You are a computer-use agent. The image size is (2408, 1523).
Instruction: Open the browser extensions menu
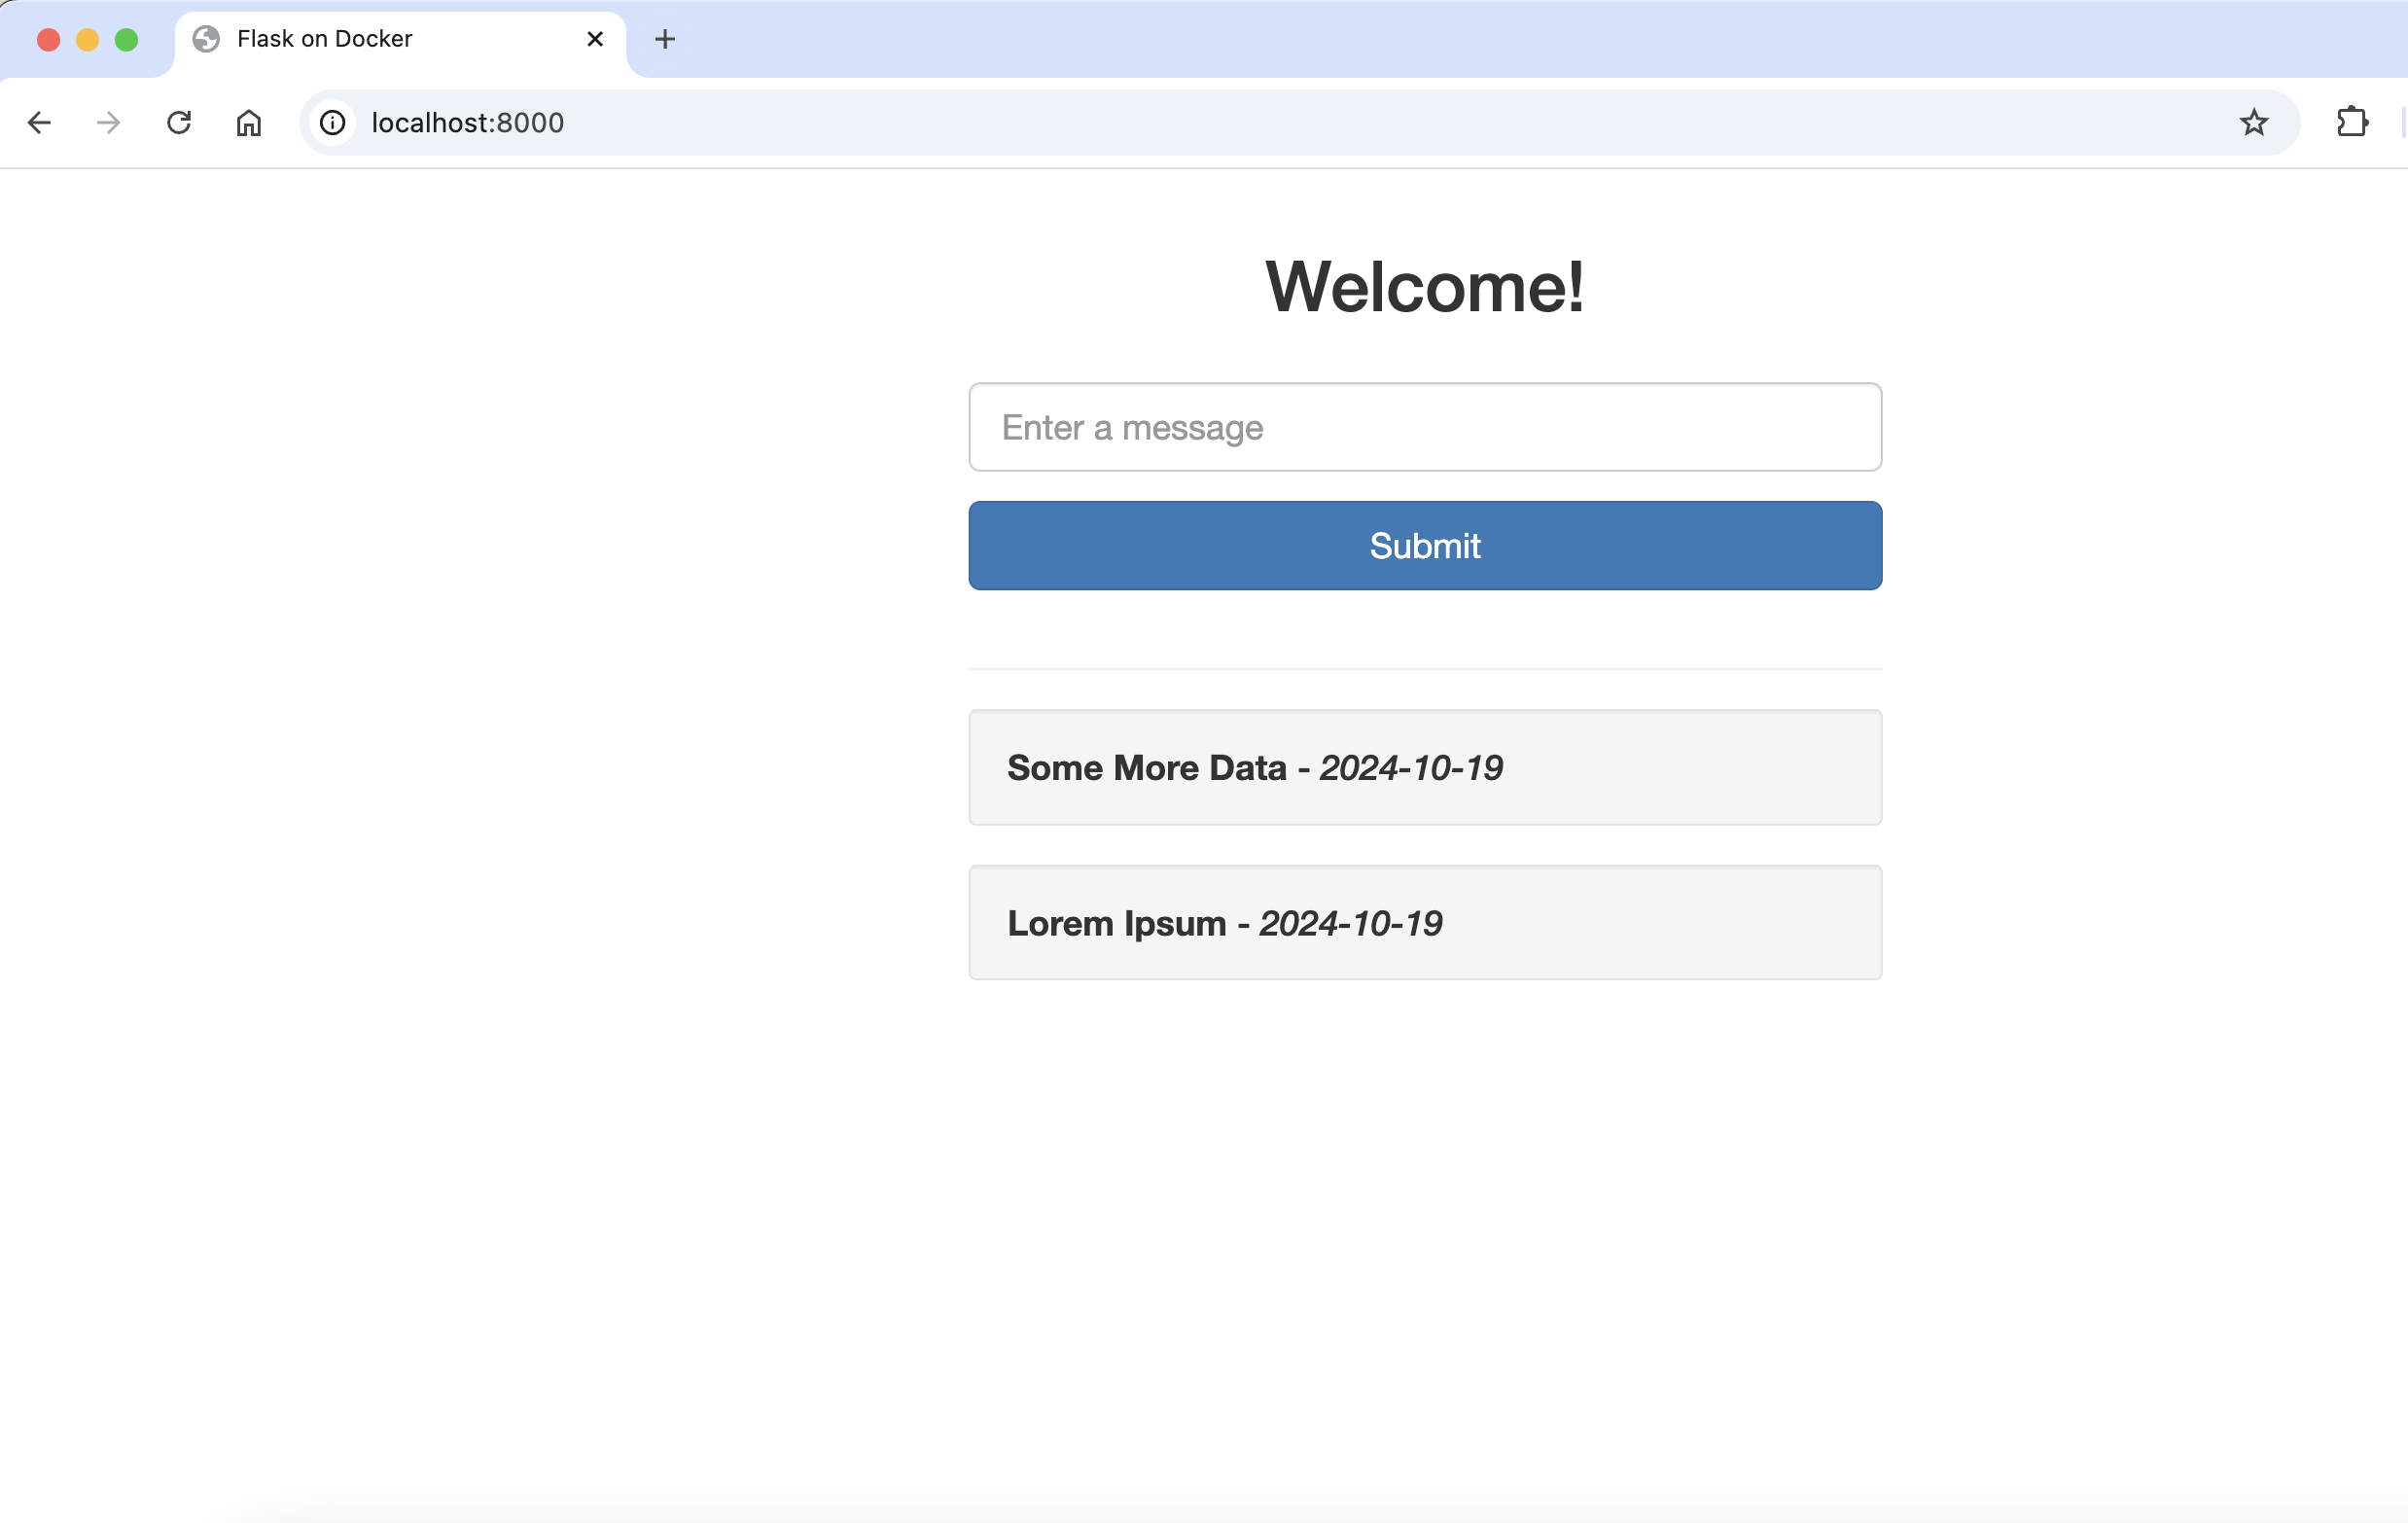click(x=2352, y=122)
